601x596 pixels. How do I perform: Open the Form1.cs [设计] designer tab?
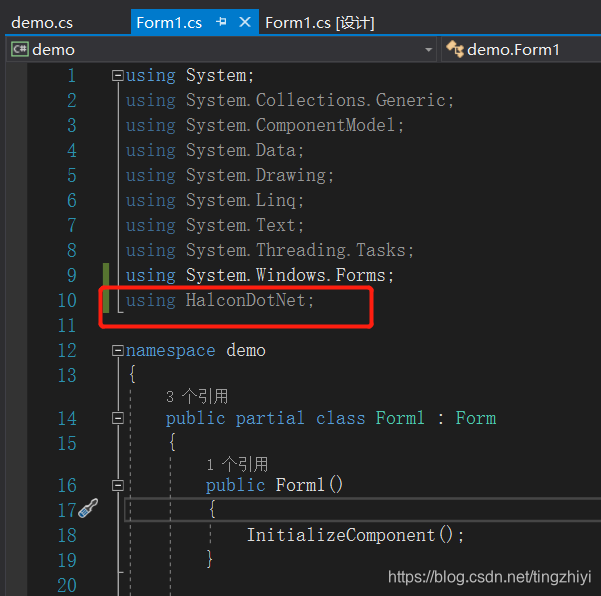click(320, 23)
